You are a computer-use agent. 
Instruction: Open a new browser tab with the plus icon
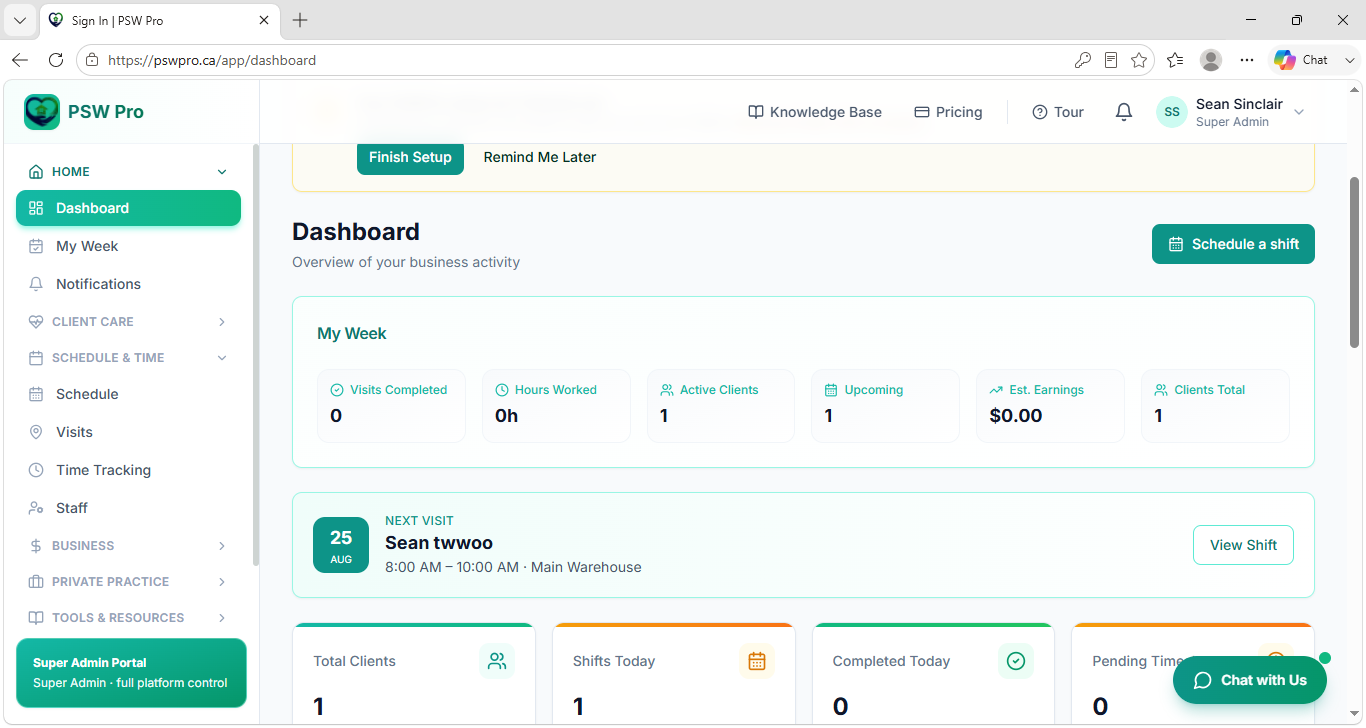[300, 20]
